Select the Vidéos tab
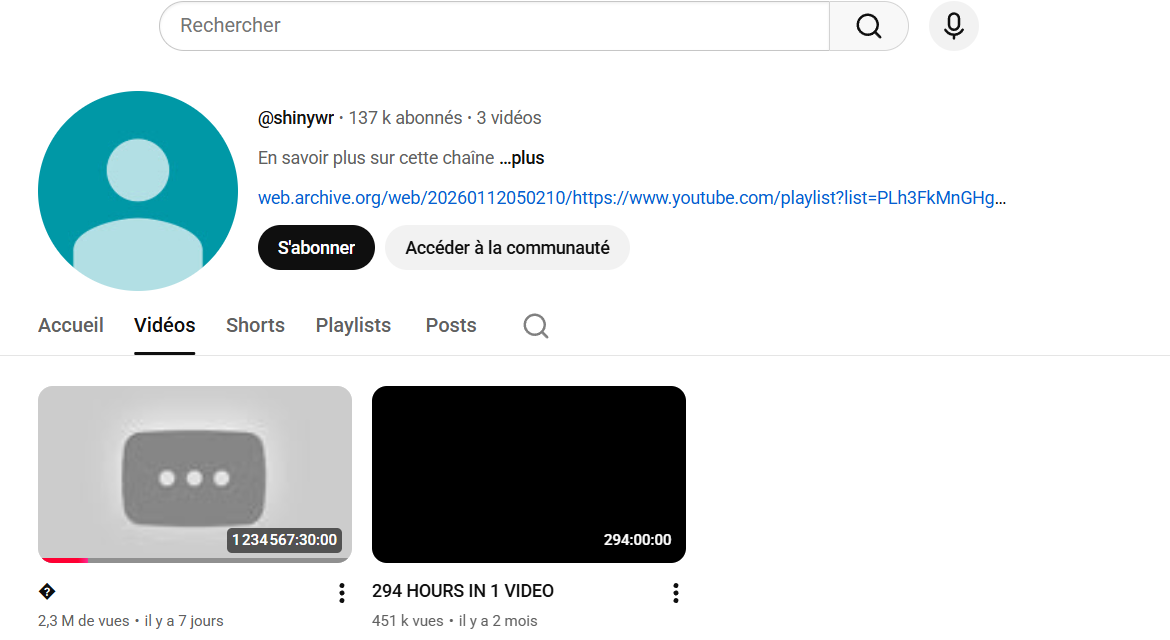The image size is (1170, 640). tap(165, 325)
